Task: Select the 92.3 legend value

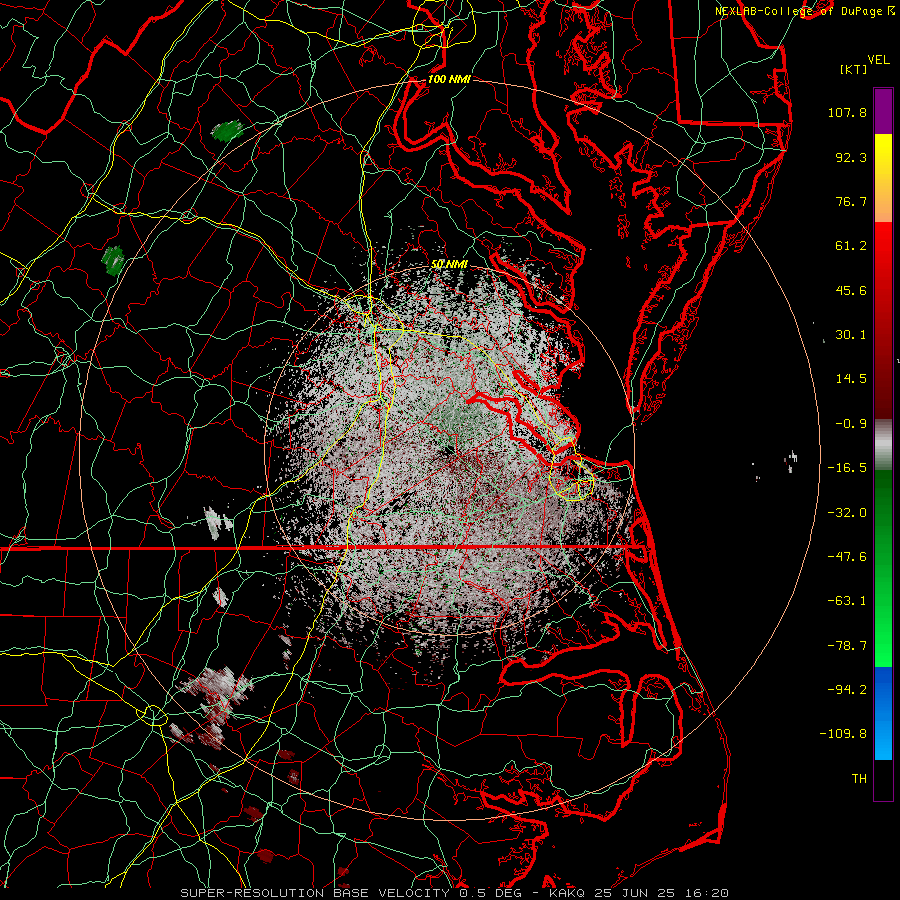Action: pyautogui.click(x=851, y=157)
